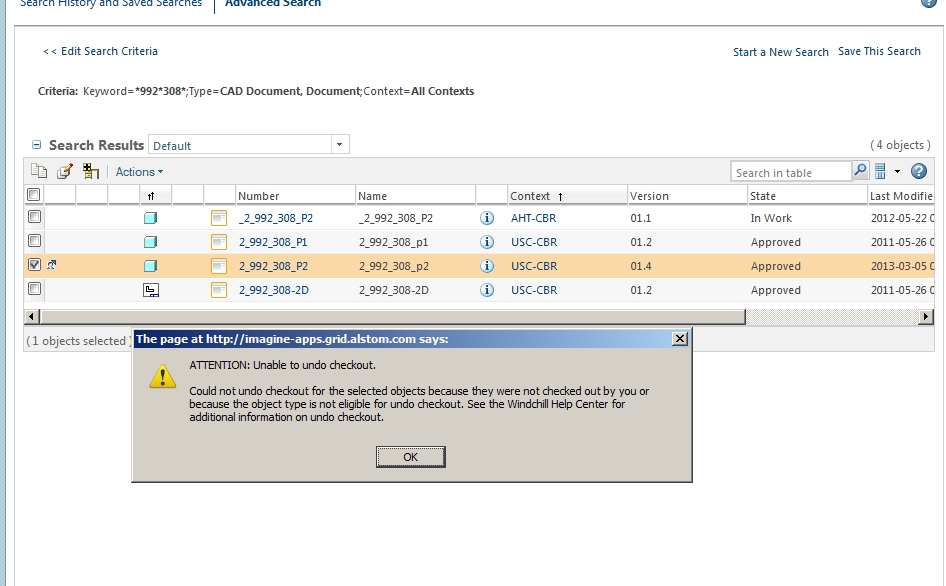Image resolution: width=946 pixels, height=586 pixels.
Task: Click the Edit pencil icon in toolbar
Action: (x=65, y=171)
